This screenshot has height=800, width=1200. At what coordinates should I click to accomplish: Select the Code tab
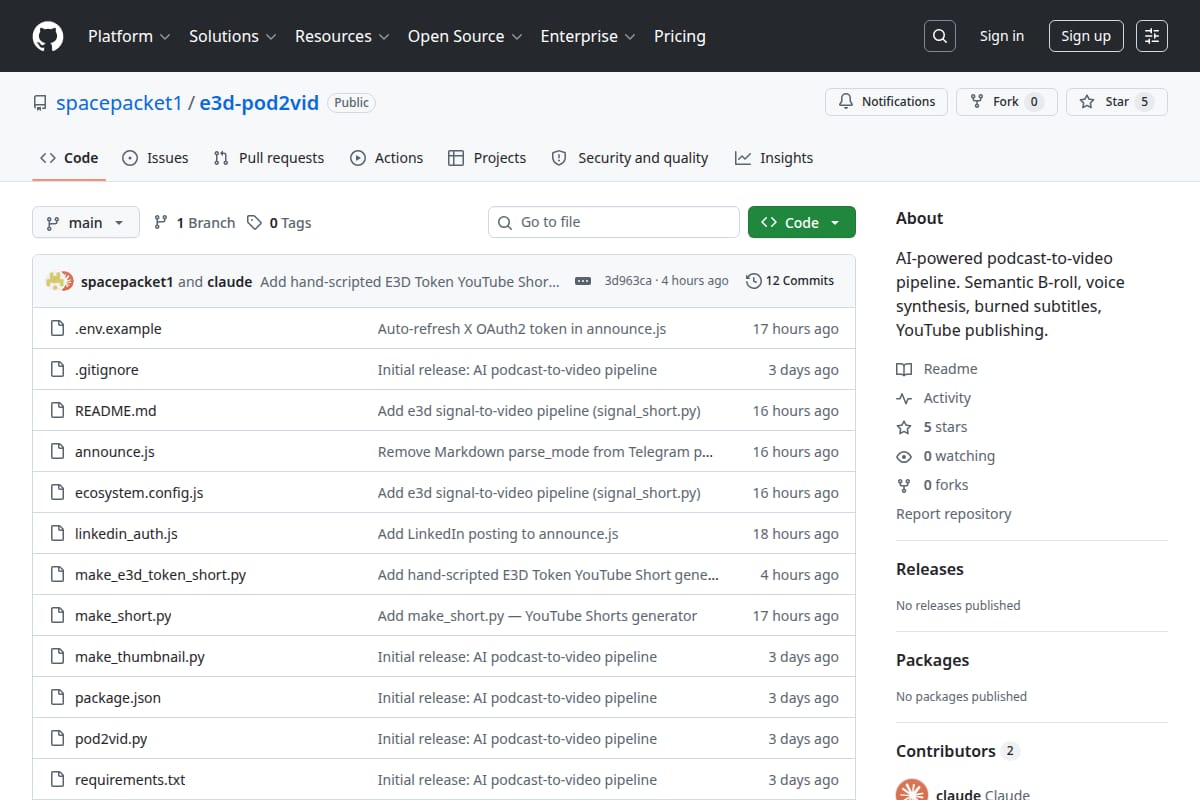click(x=69, y=158)
